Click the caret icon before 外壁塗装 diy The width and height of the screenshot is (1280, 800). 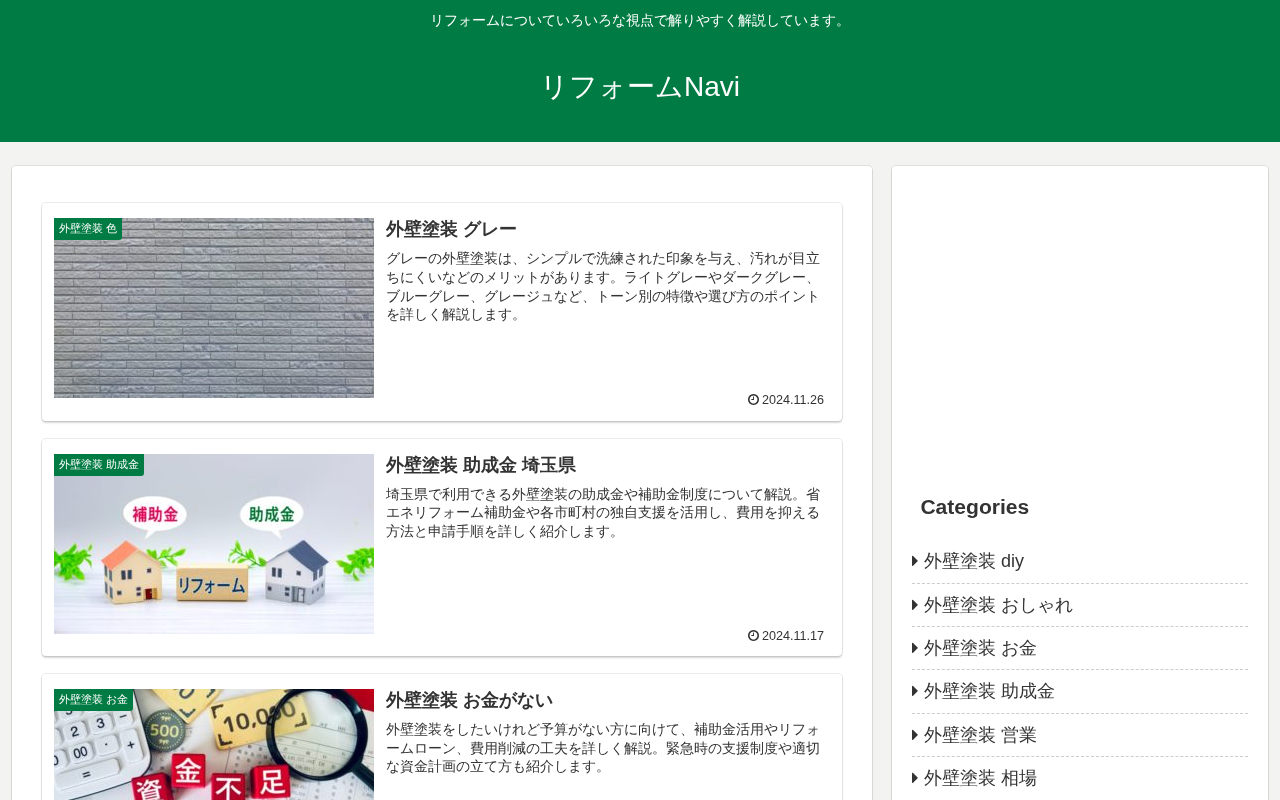click(915, 561)
